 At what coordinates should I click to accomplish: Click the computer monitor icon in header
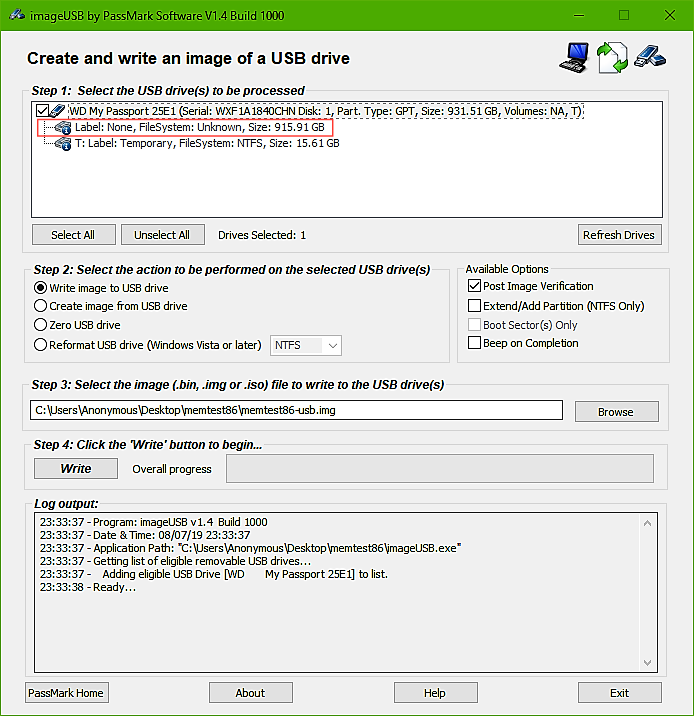[574, 58]
